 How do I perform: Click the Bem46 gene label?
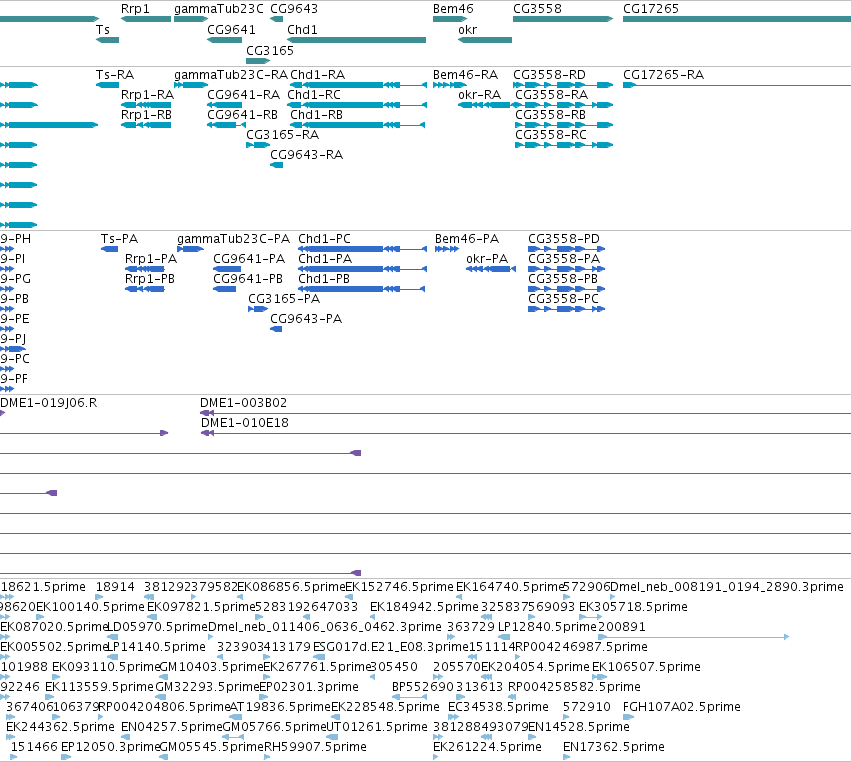coord(453,9)
